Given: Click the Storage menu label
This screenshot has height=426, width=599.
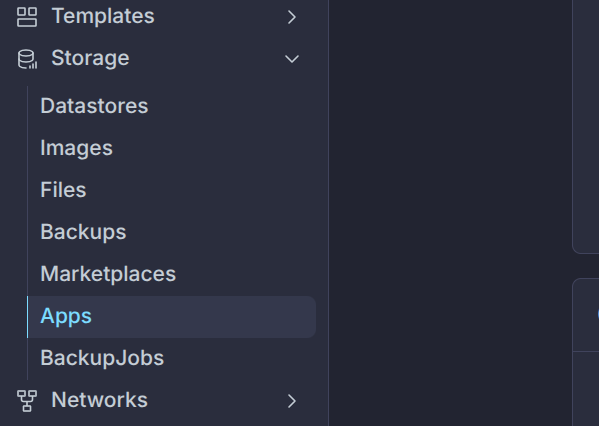Looking at the screenshot, I should (x=91, y=58).
